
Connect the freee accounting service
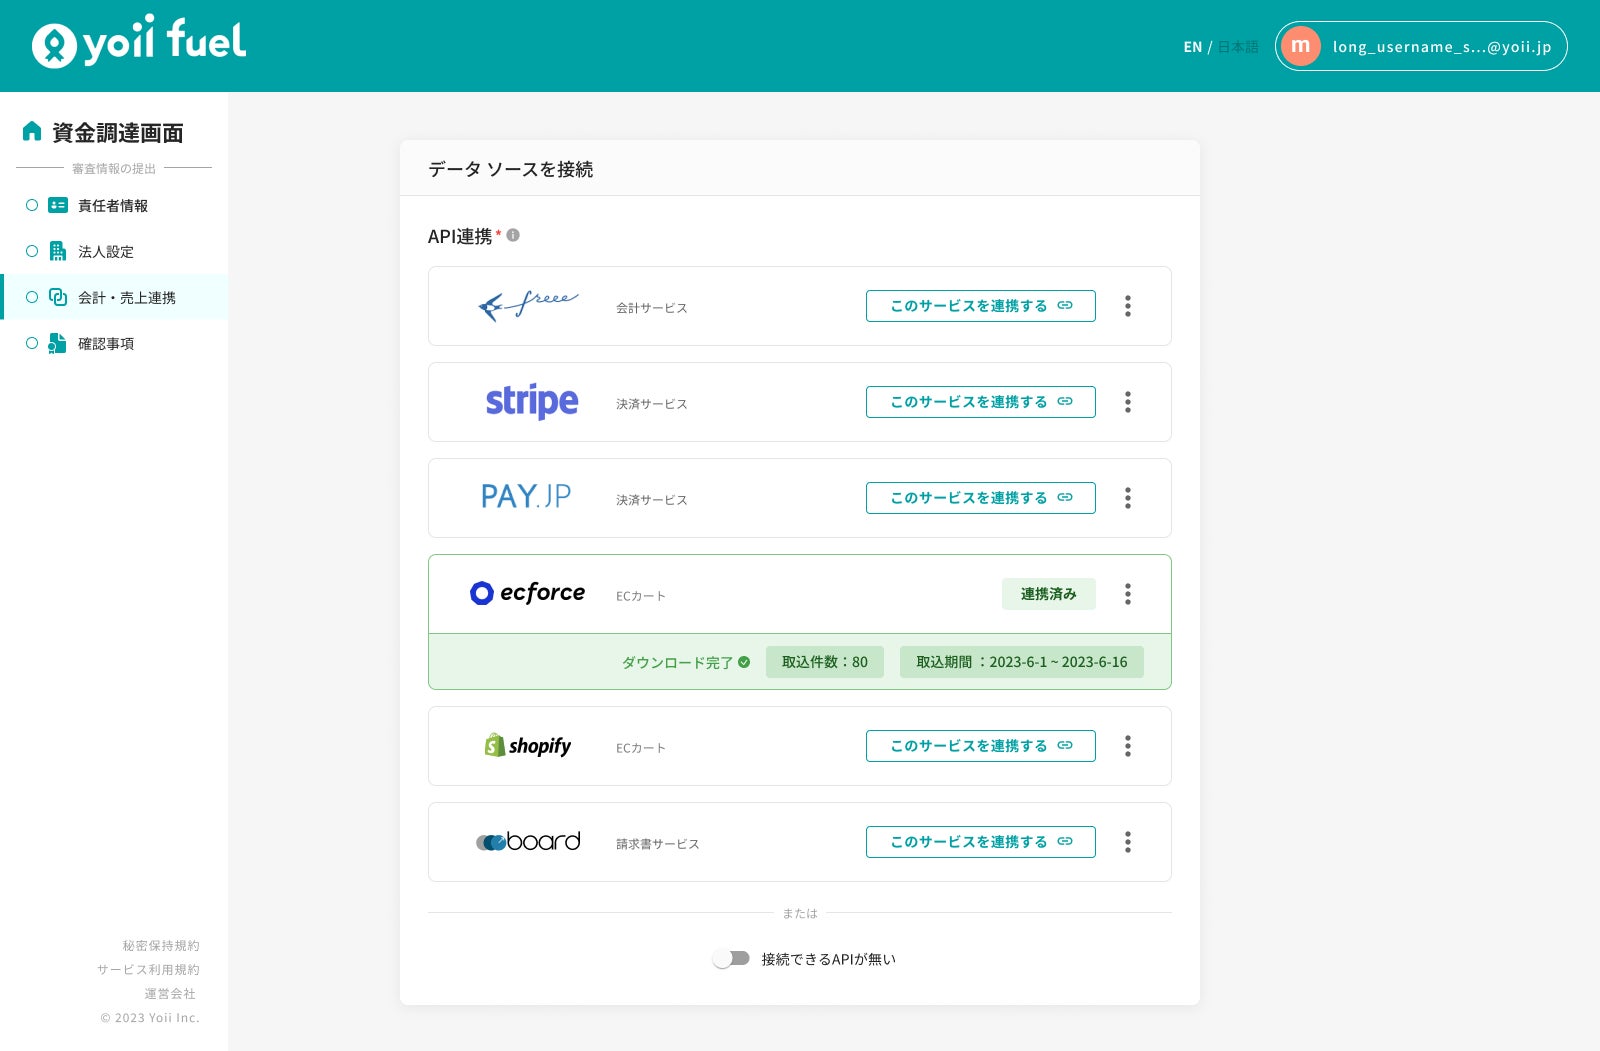coord(981,306)
